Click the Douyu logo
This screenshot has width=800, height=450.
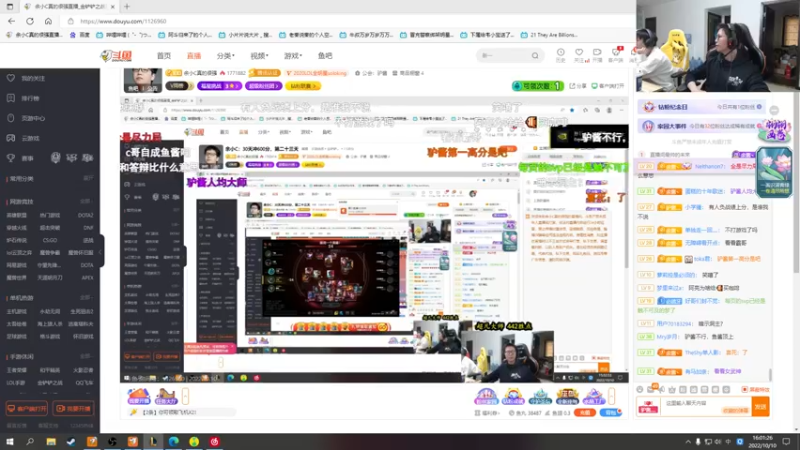(116, 56)
